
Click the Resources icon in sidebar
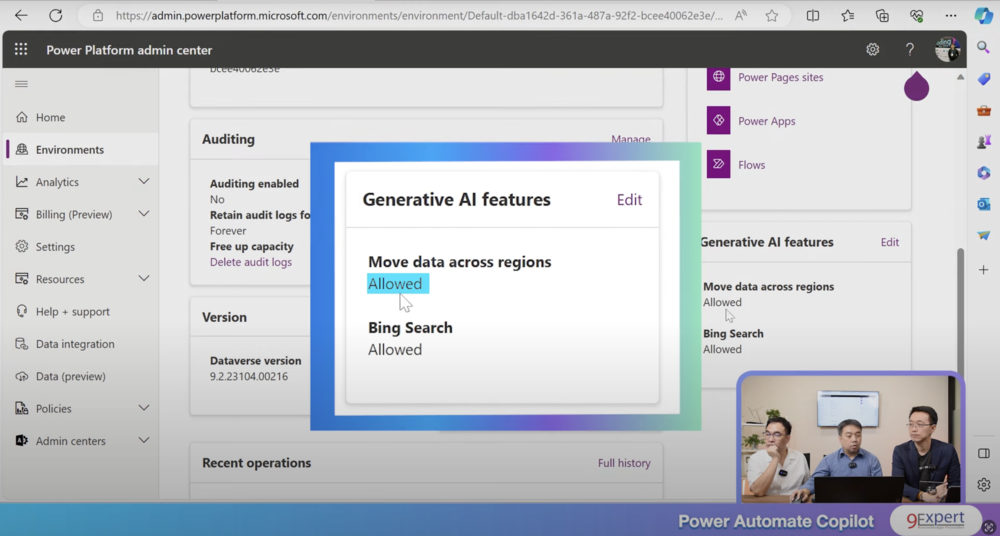pyautogui.click(x=22, y=279)
